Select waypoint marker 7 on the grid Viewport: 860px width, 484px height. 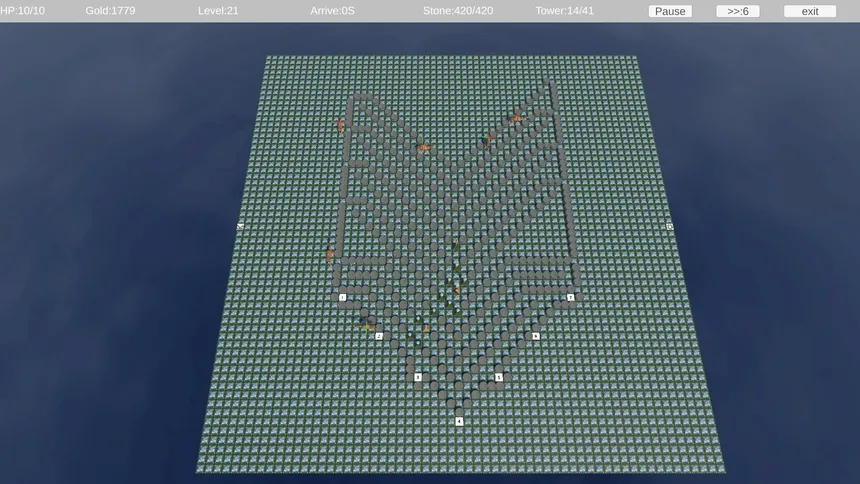570,297
